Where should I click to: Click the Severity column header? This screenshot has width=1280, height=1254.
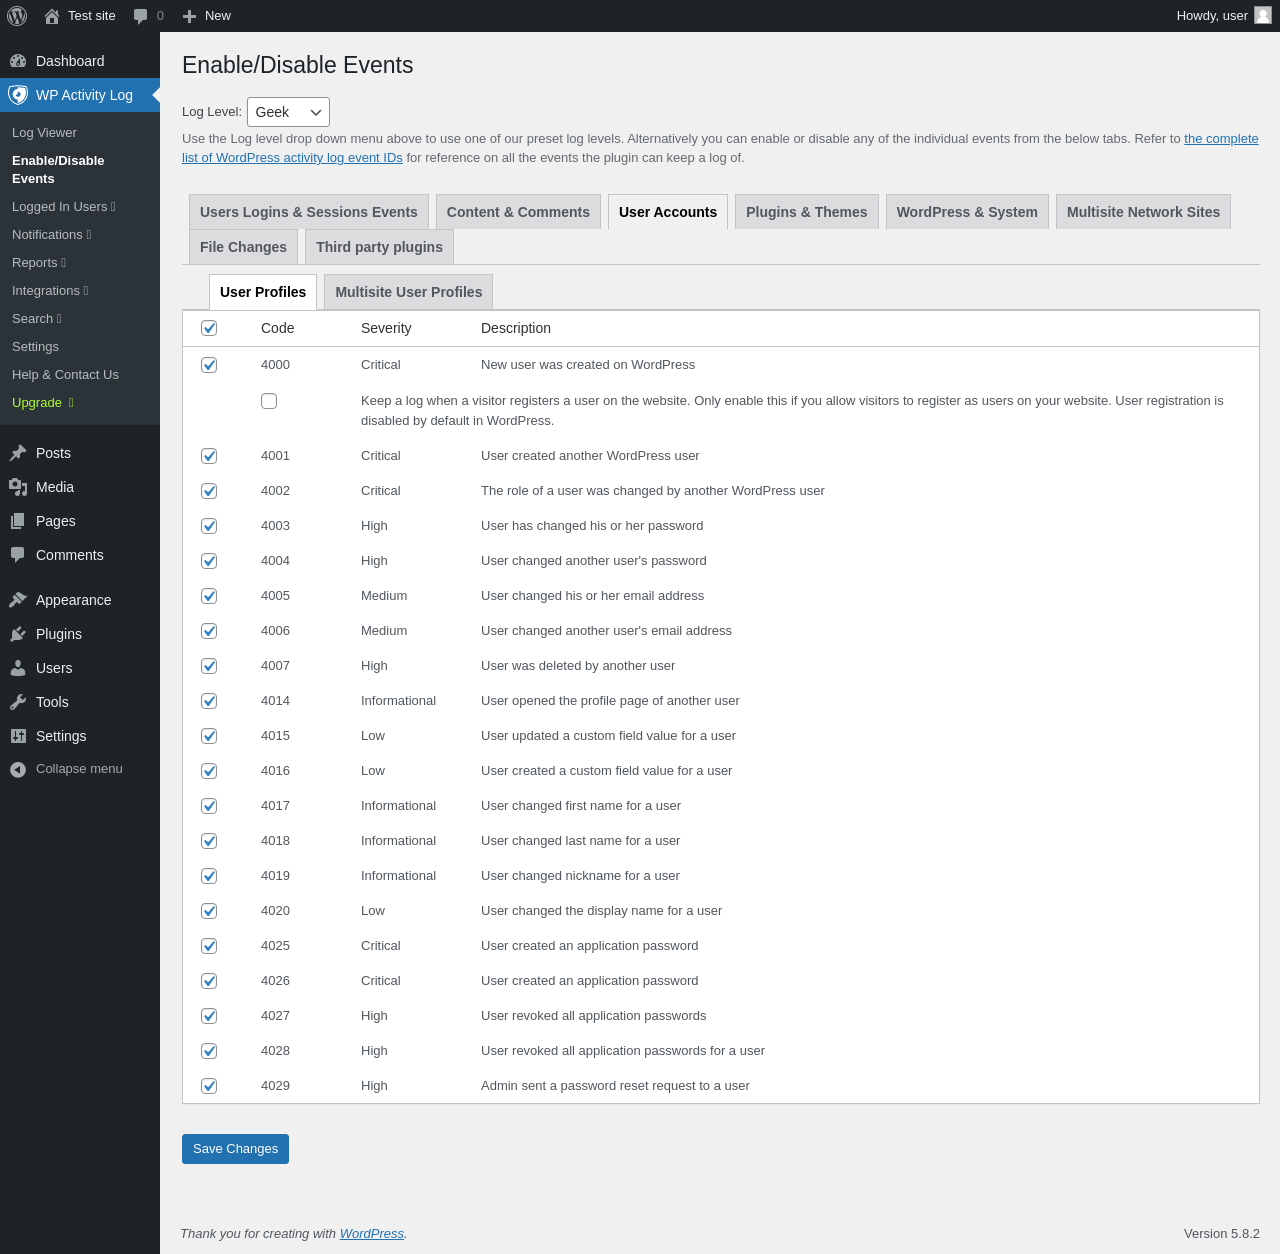pyautogui.click(x=386, y=328)
